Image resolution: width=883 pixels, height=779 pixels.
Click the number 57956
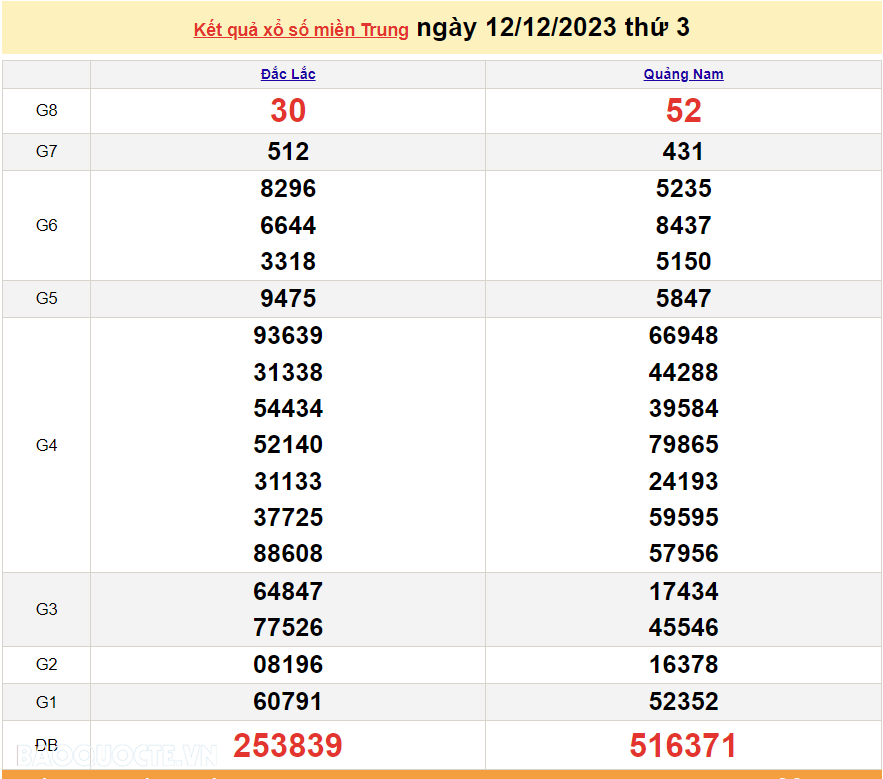click(683, 554)
